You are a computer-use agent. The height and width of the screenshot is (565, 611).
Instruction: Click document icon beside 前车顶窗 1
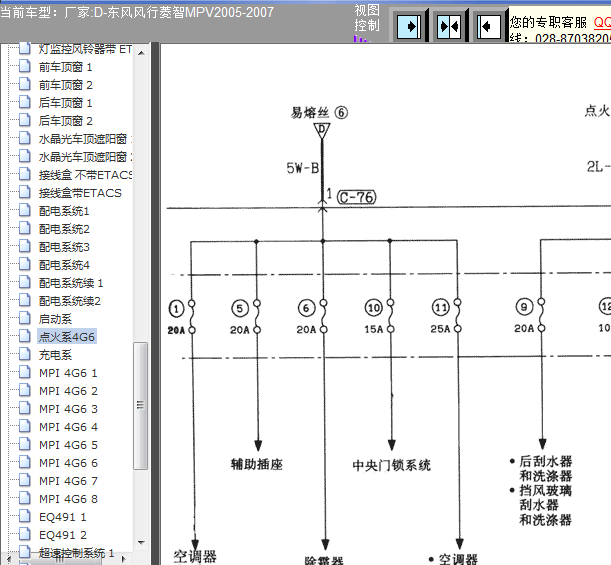click(x=25, y=66)
